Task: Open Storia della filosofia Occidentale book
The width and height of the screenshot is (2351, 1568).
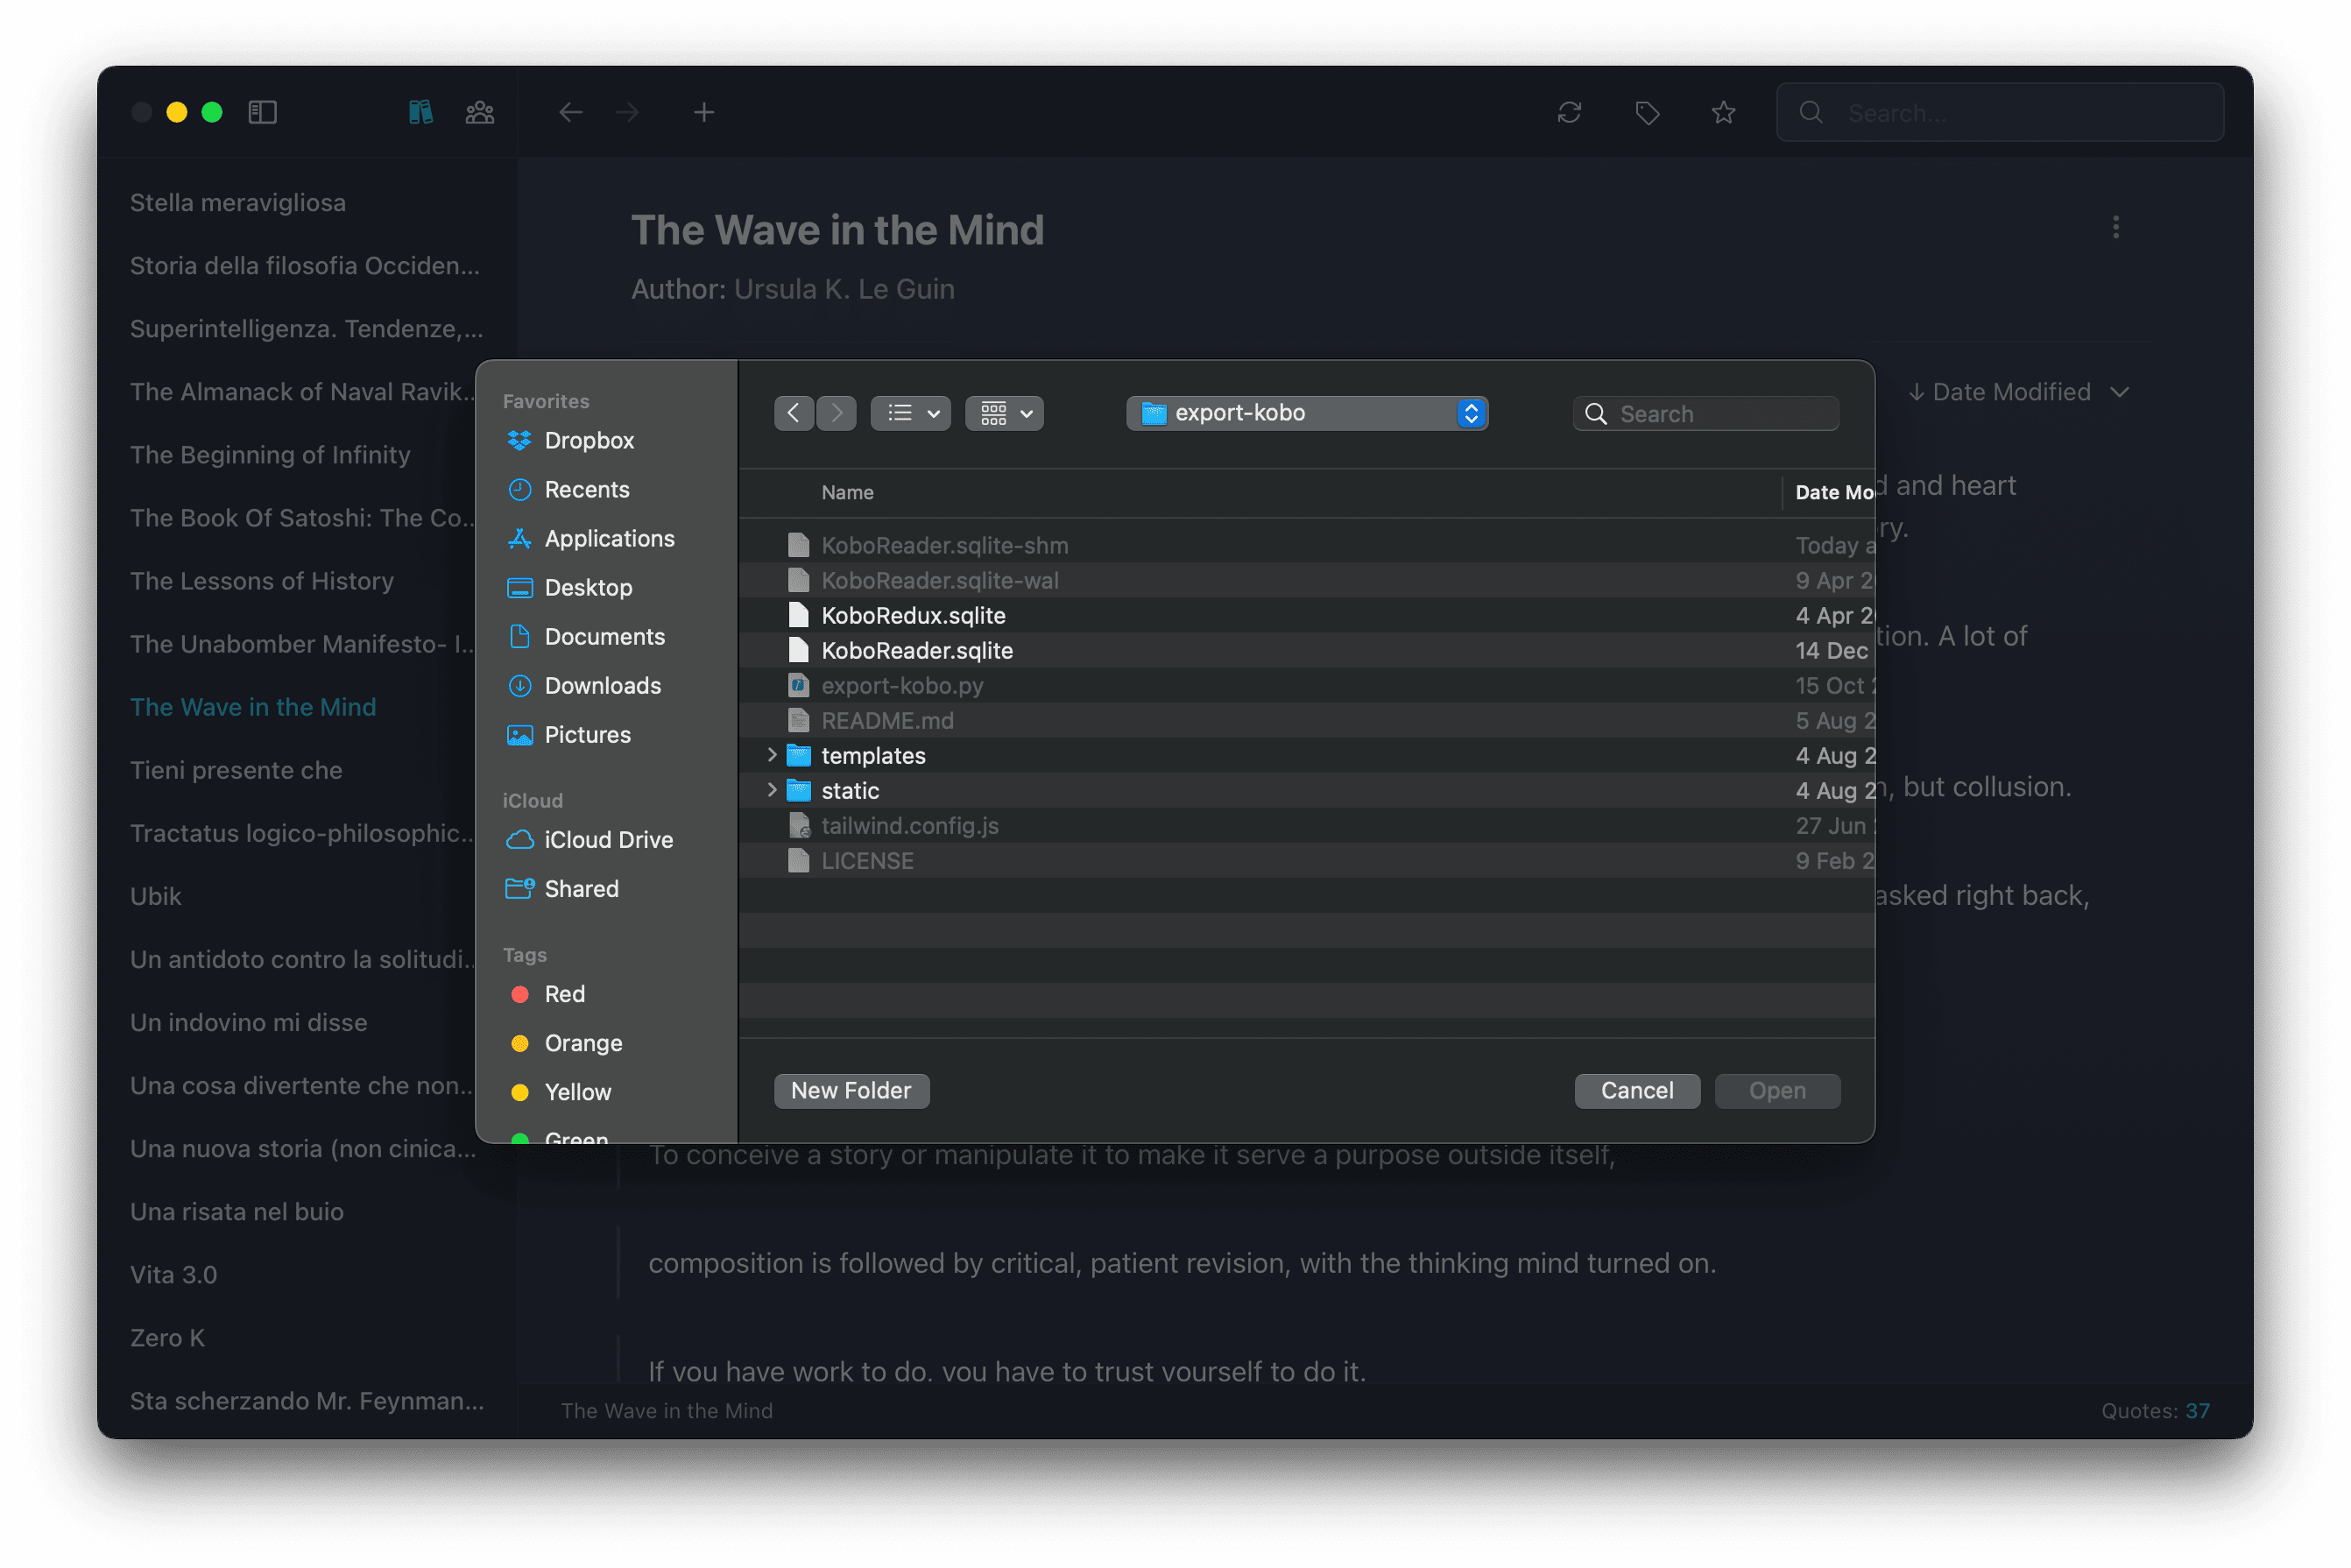Action: point(305,265)
